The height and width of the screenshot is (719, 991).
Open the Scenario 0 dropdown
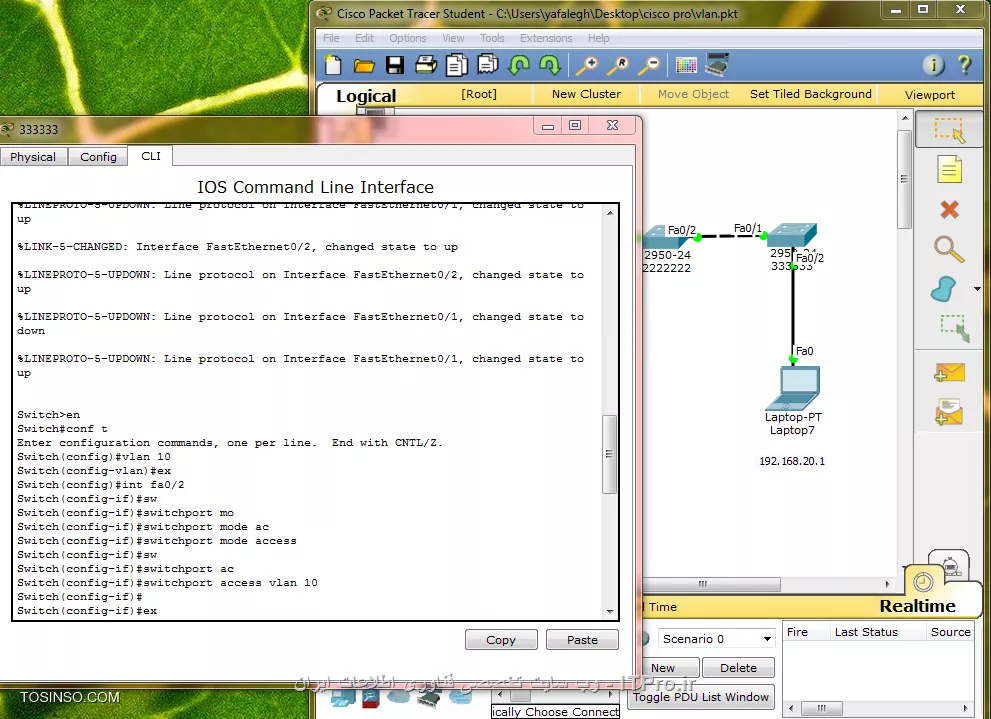[716, 639]
